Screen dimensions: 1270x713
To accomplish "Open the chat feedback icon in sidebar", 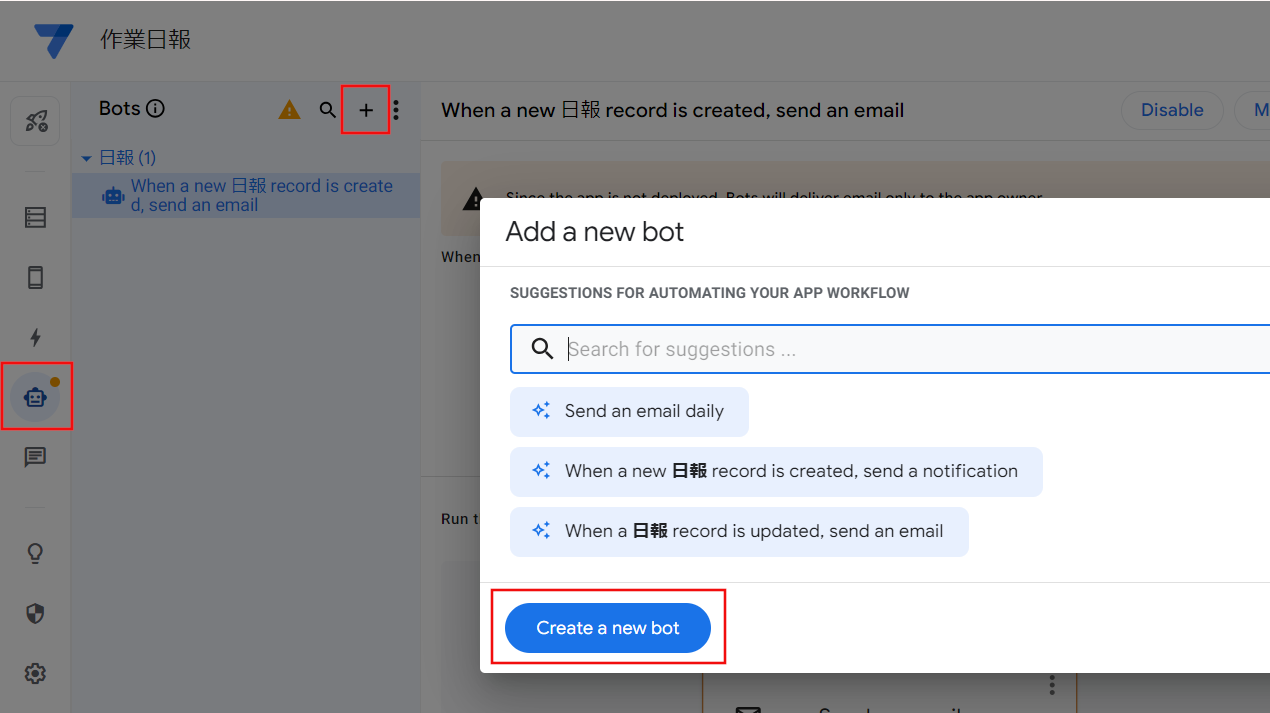I will [35, 457].
